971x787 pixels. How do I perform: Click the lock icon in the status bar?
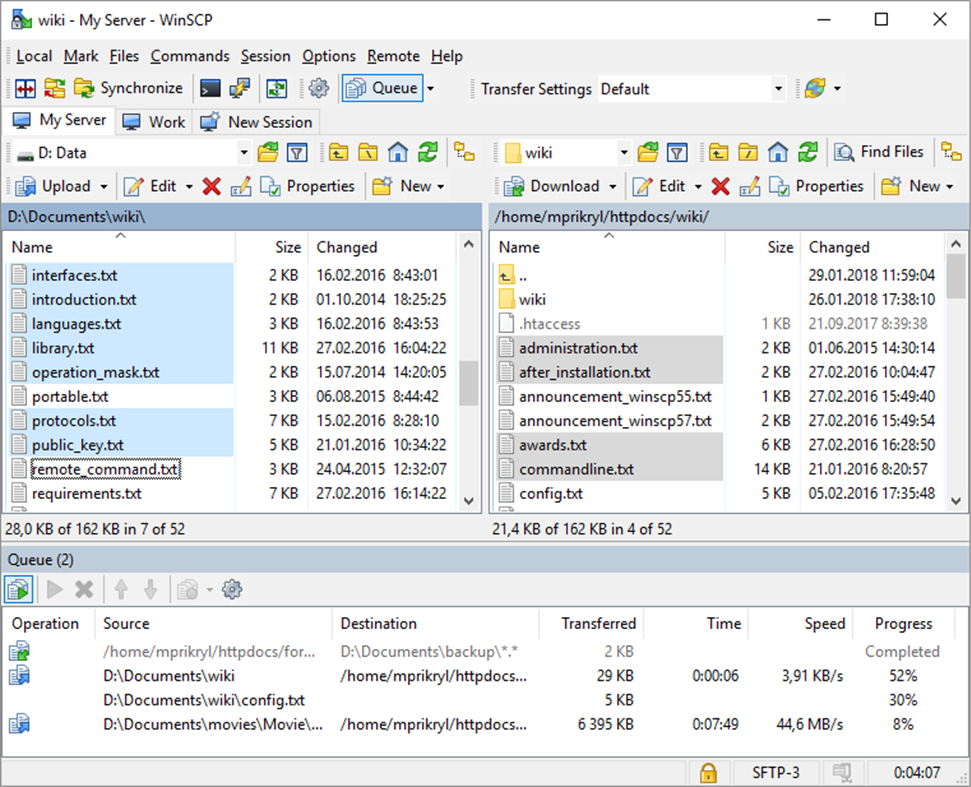[x=708, y=772]
